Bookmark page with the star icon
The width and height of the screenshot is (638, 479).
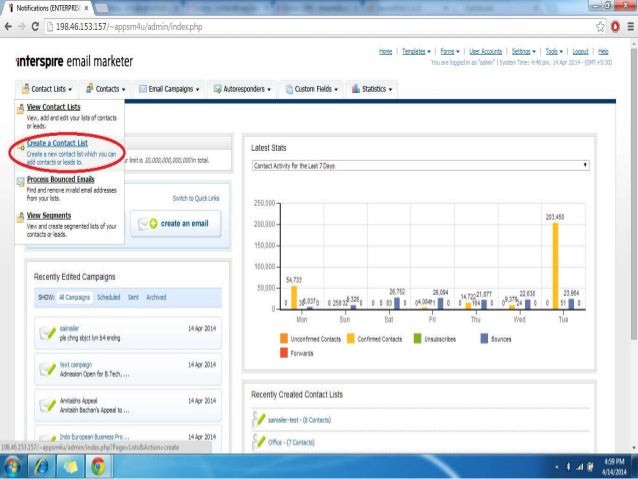600,27
